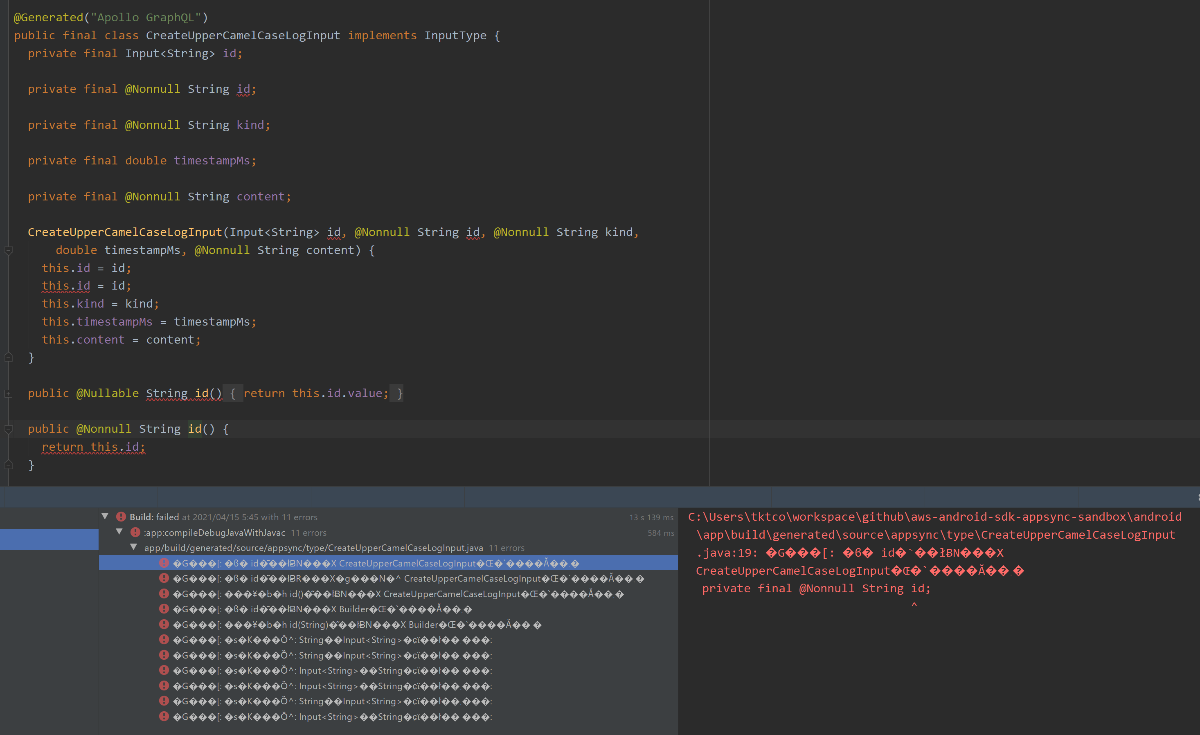The height and width of the screenshot is (735, 1200).
Task: Click 'InputType' in the class declaration
Action: 455,35
